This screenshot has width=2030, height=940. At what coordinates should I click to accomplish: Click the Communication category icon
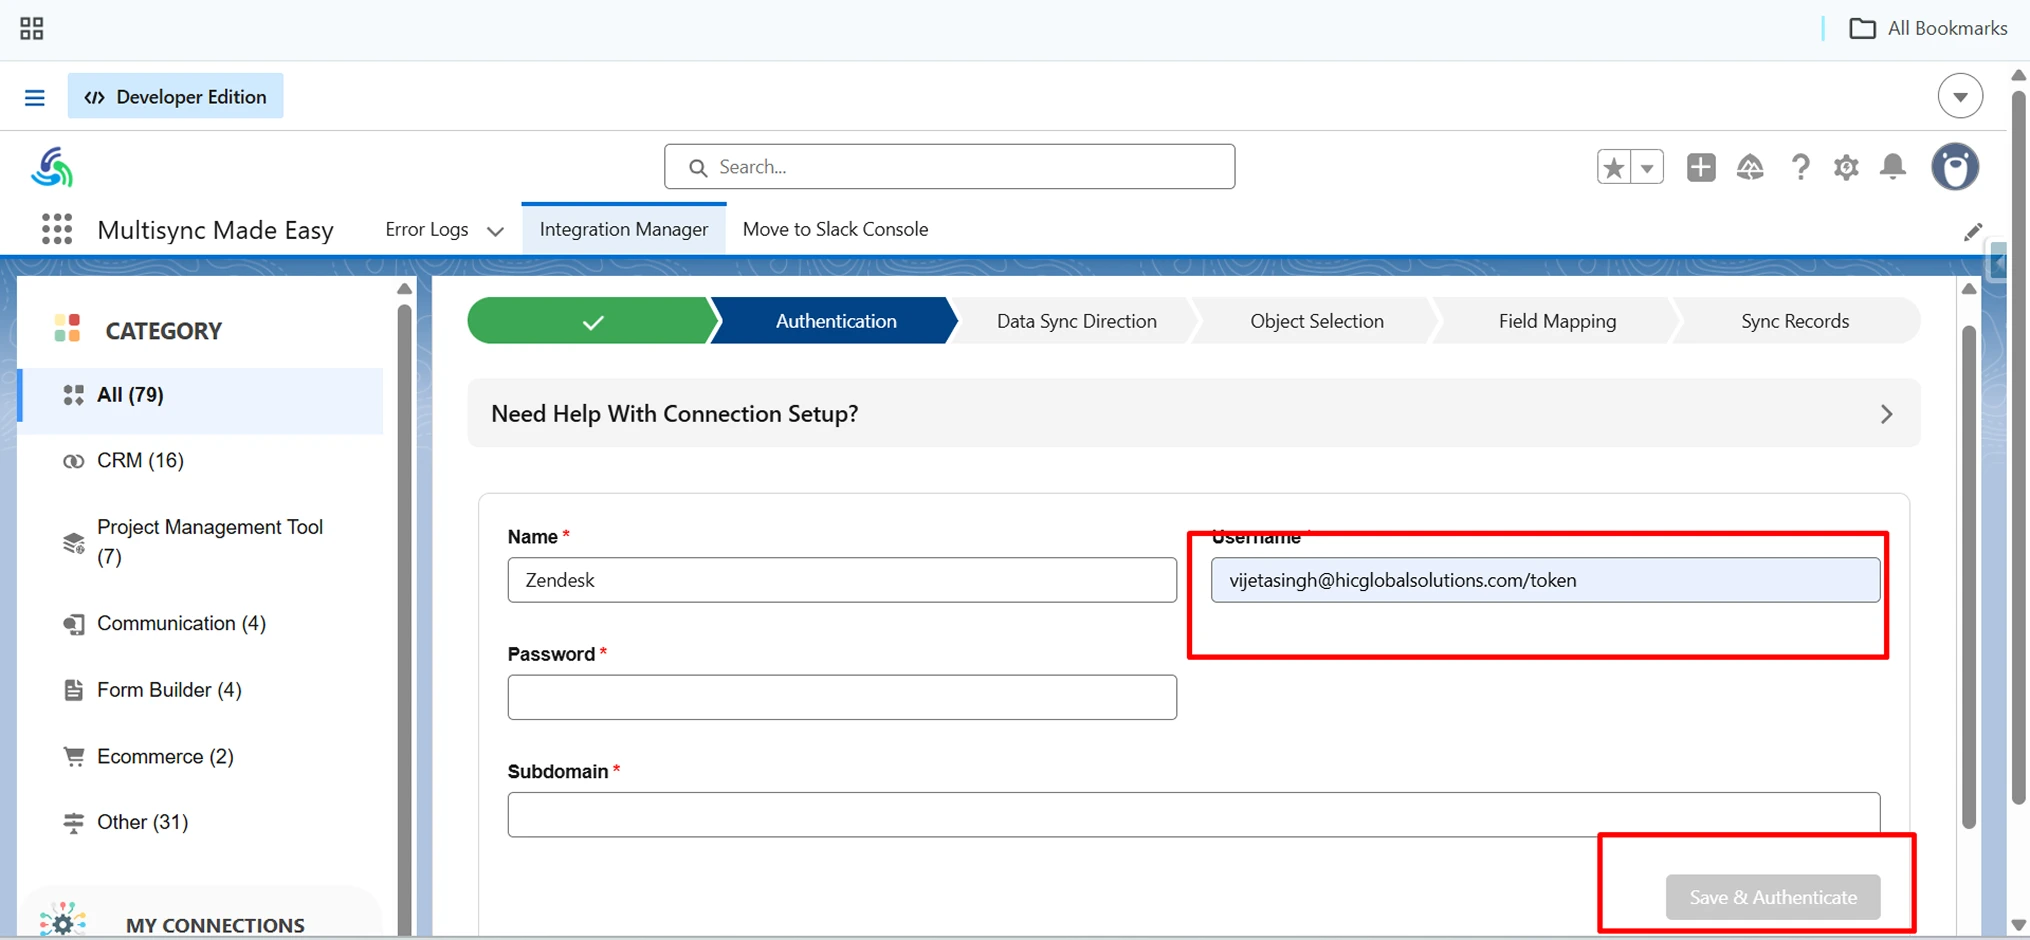[73, 624]
